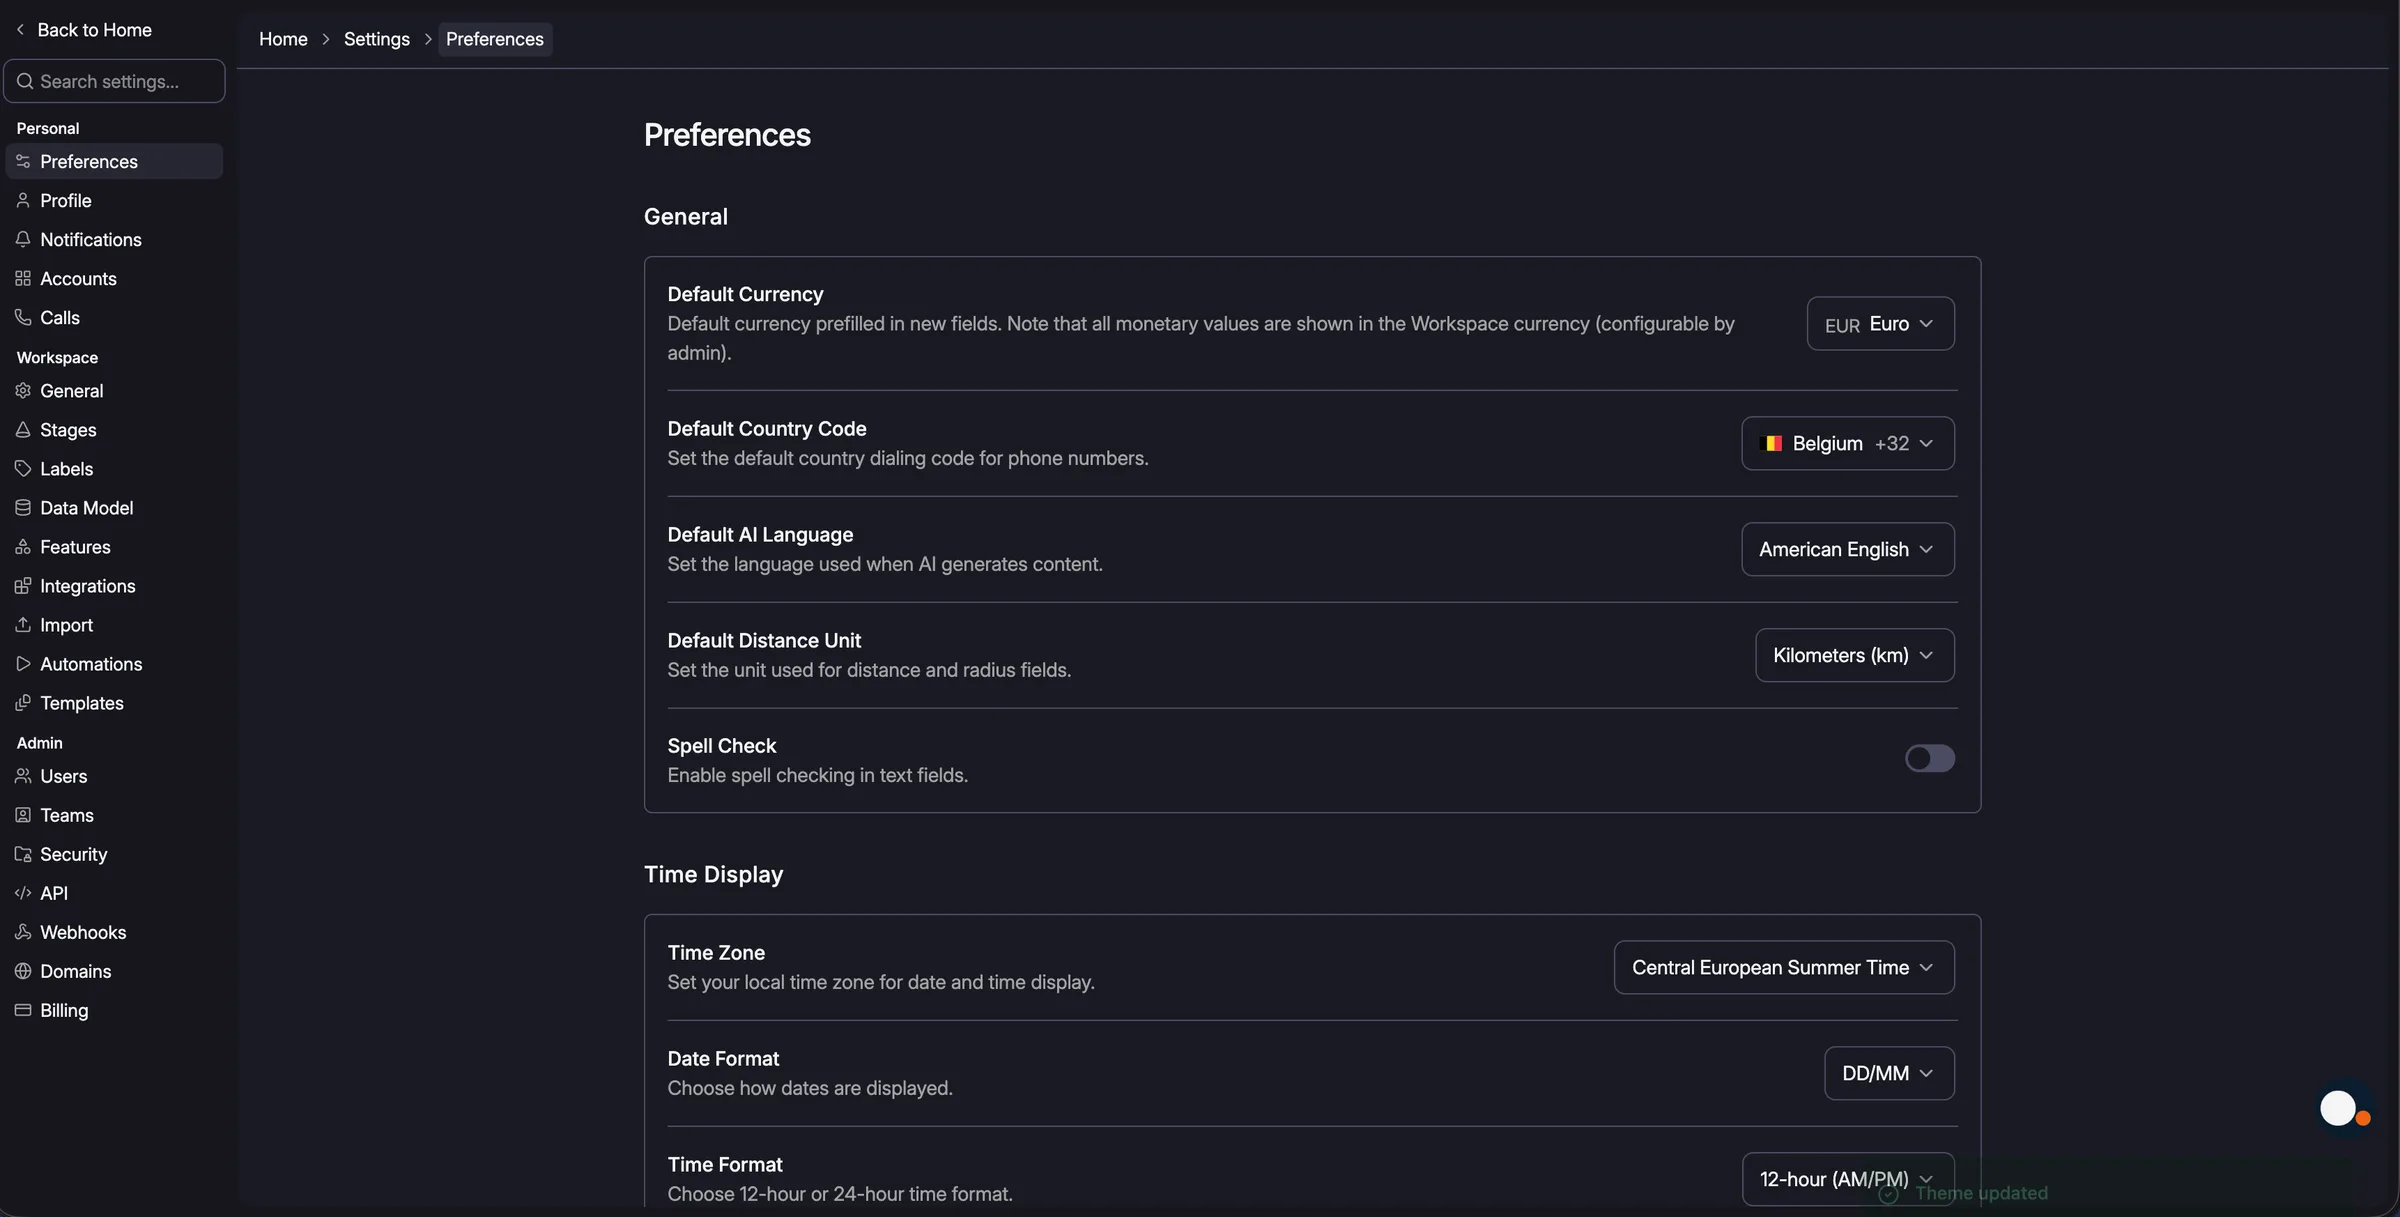
Task: Open the Default Currency EUR Euro dropdown
Action: tap(1880, 323)
